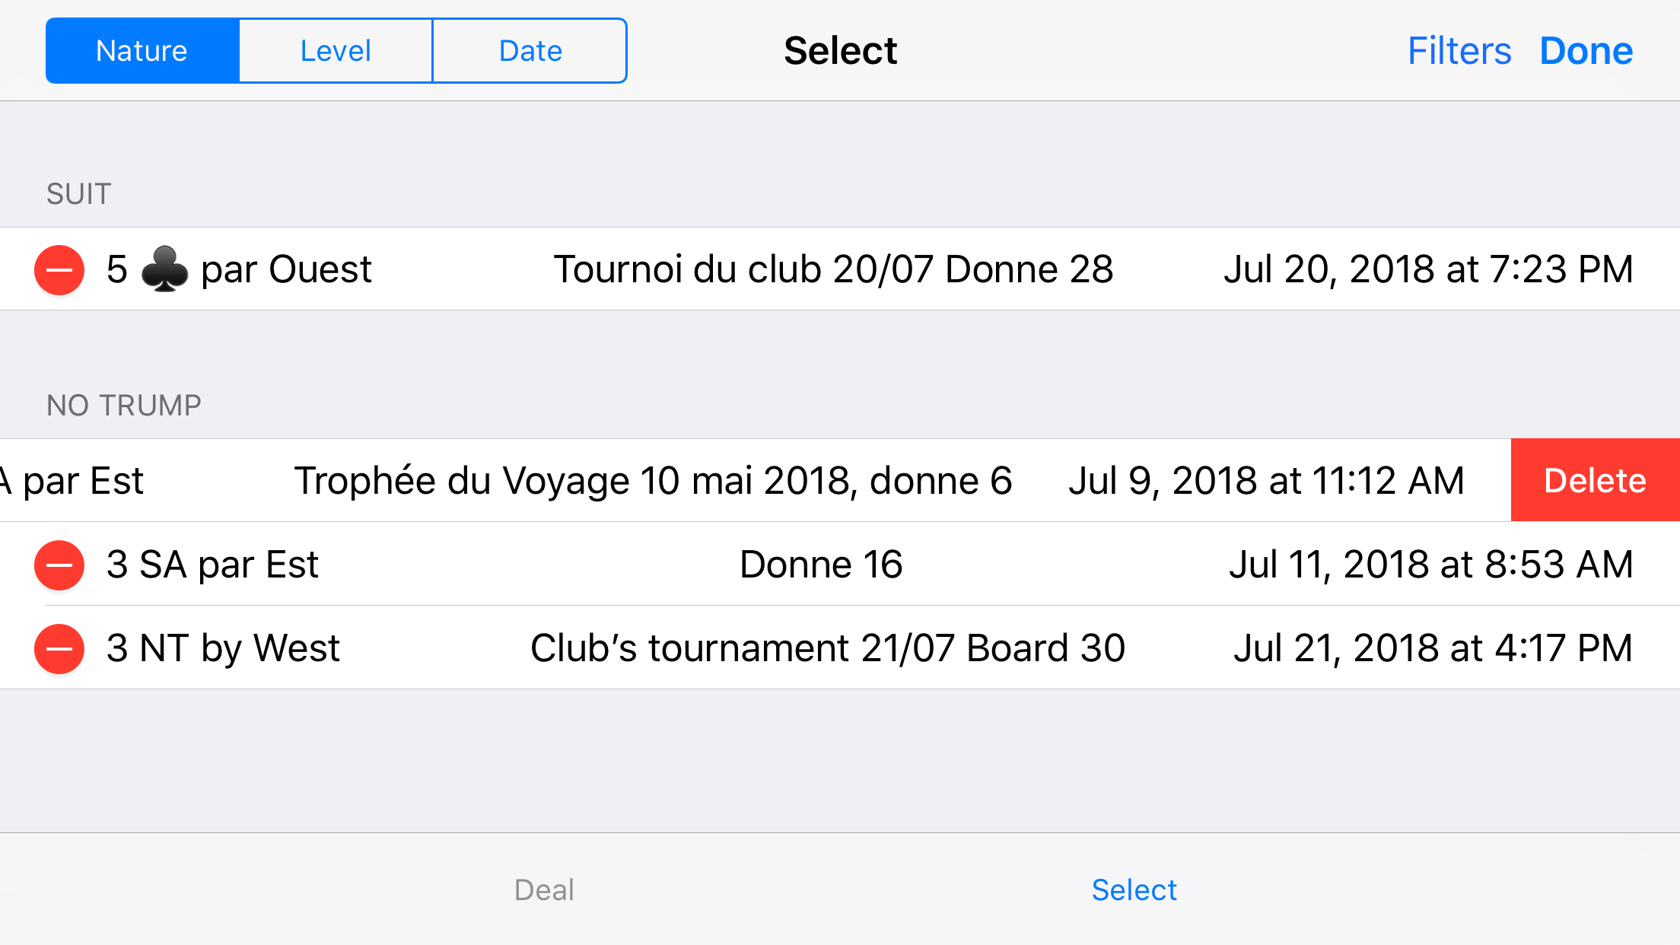Viewport: 1680px width, 945px height.
Task: Open the Filters options
Action: (1459, 51)
